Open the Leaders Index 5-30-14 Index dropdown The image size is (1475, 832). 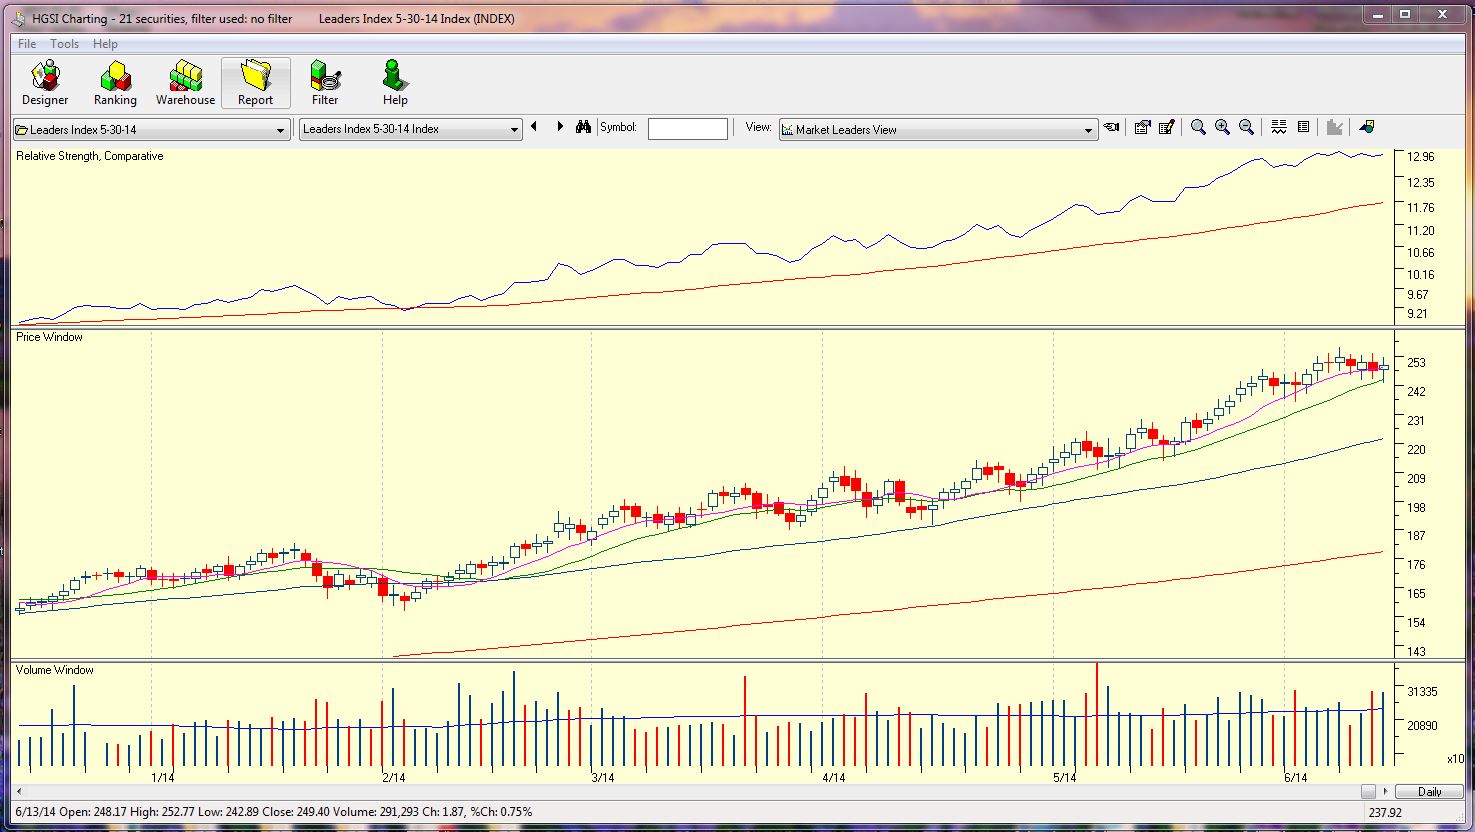[x=514, y=130]
